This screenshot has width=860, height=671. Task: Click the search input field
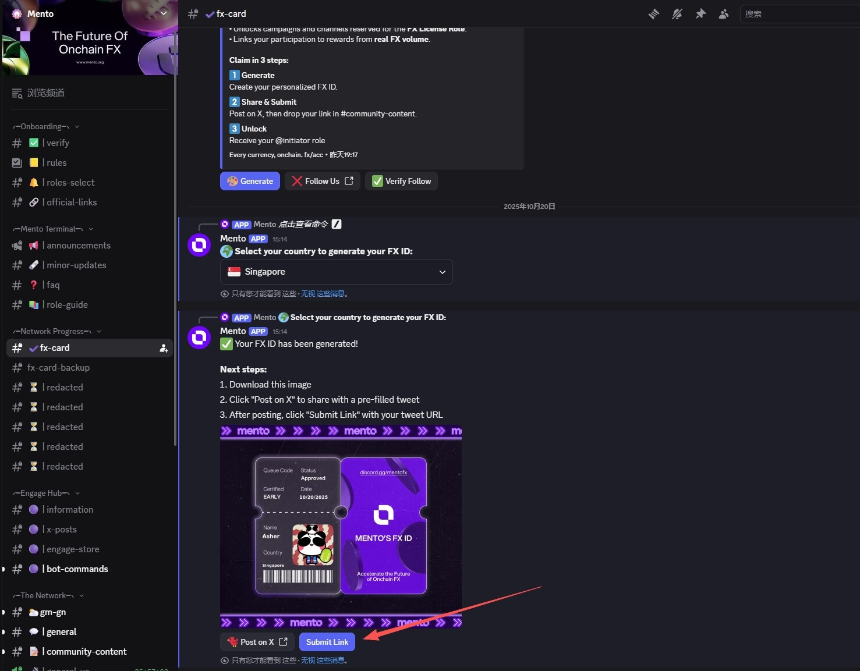tap(795, 14)
